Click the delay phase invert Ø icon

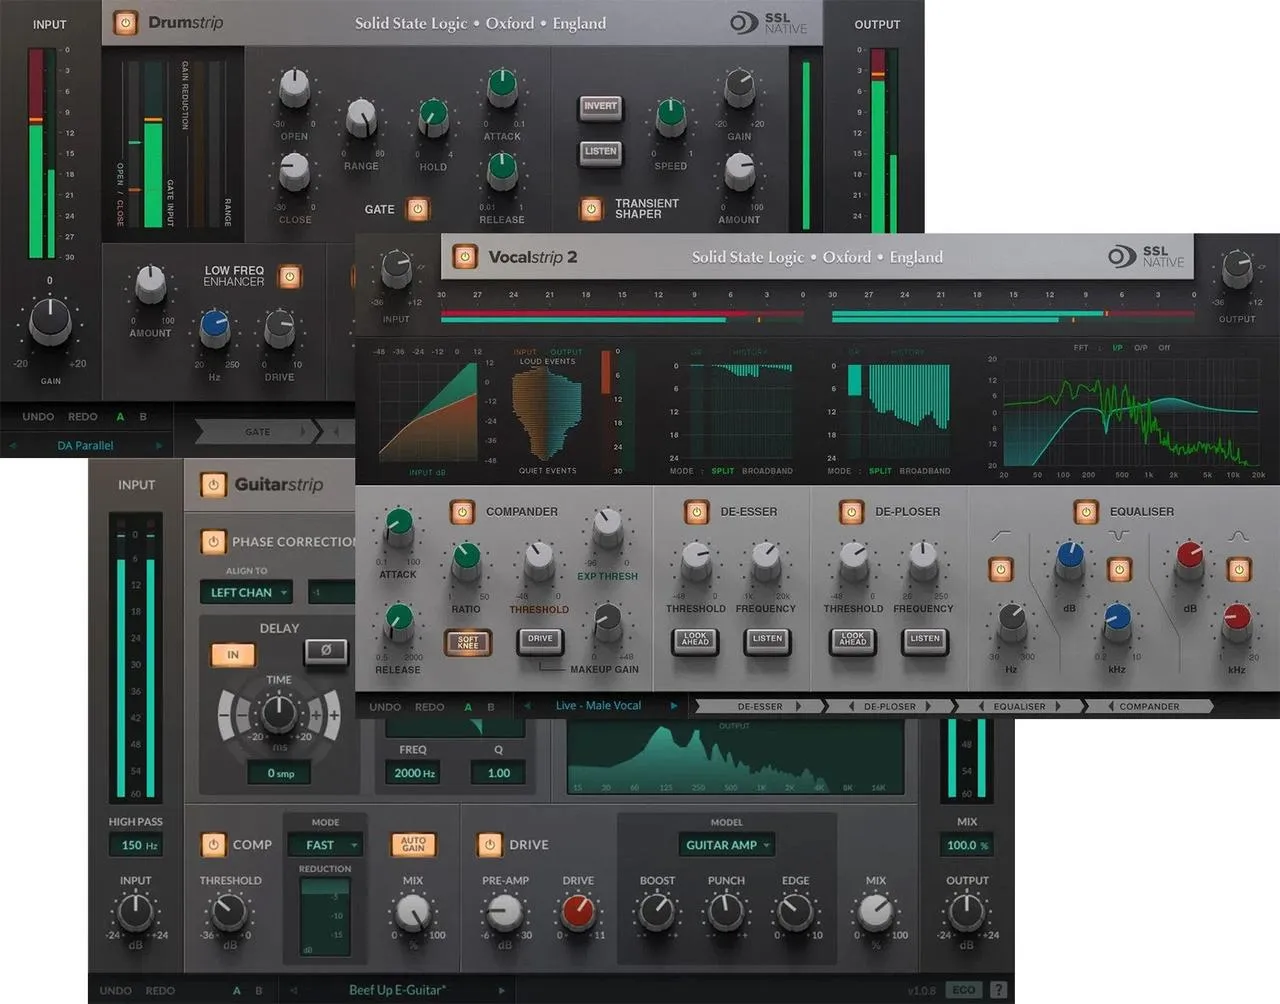[326, 651]
